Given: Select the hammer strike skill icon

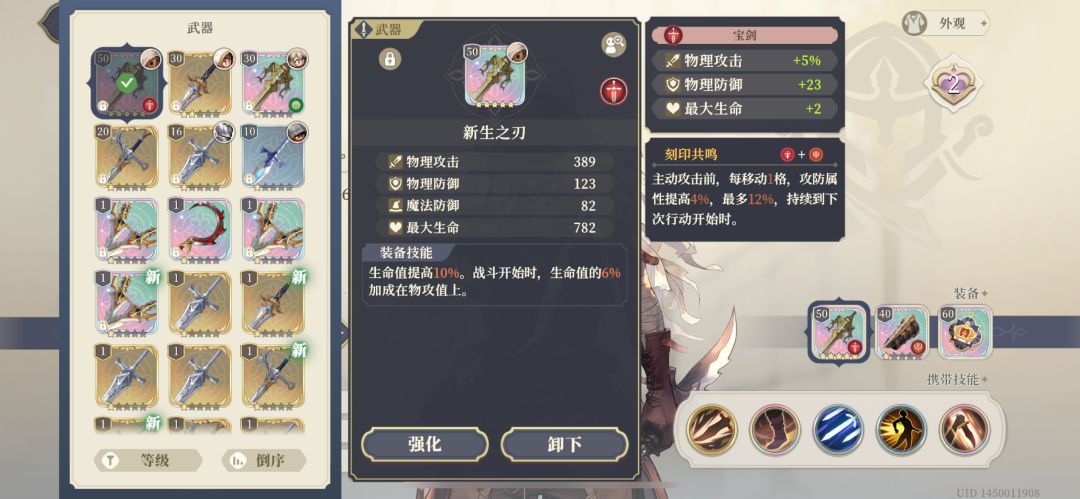Looking at the screenshot, I should point(964,429).
